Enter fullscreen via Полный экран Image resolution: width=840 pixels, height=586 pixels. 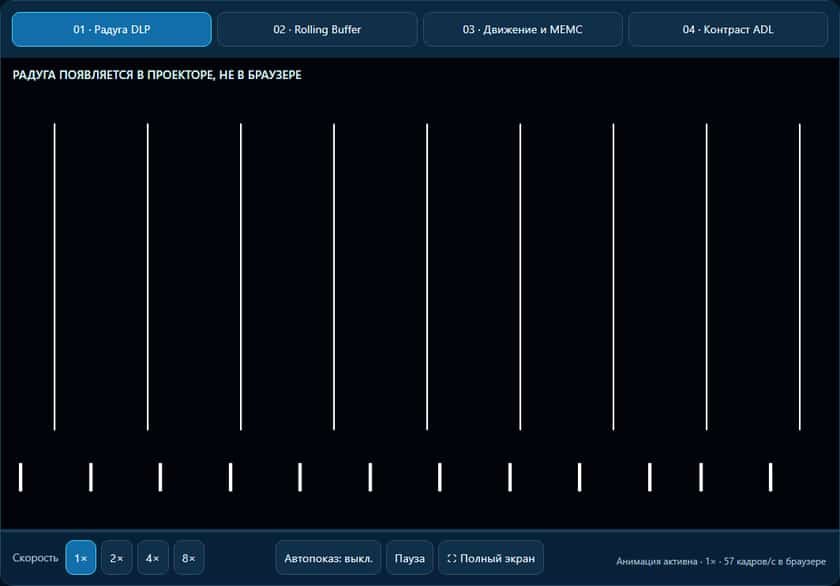click(x=491, y=558)
